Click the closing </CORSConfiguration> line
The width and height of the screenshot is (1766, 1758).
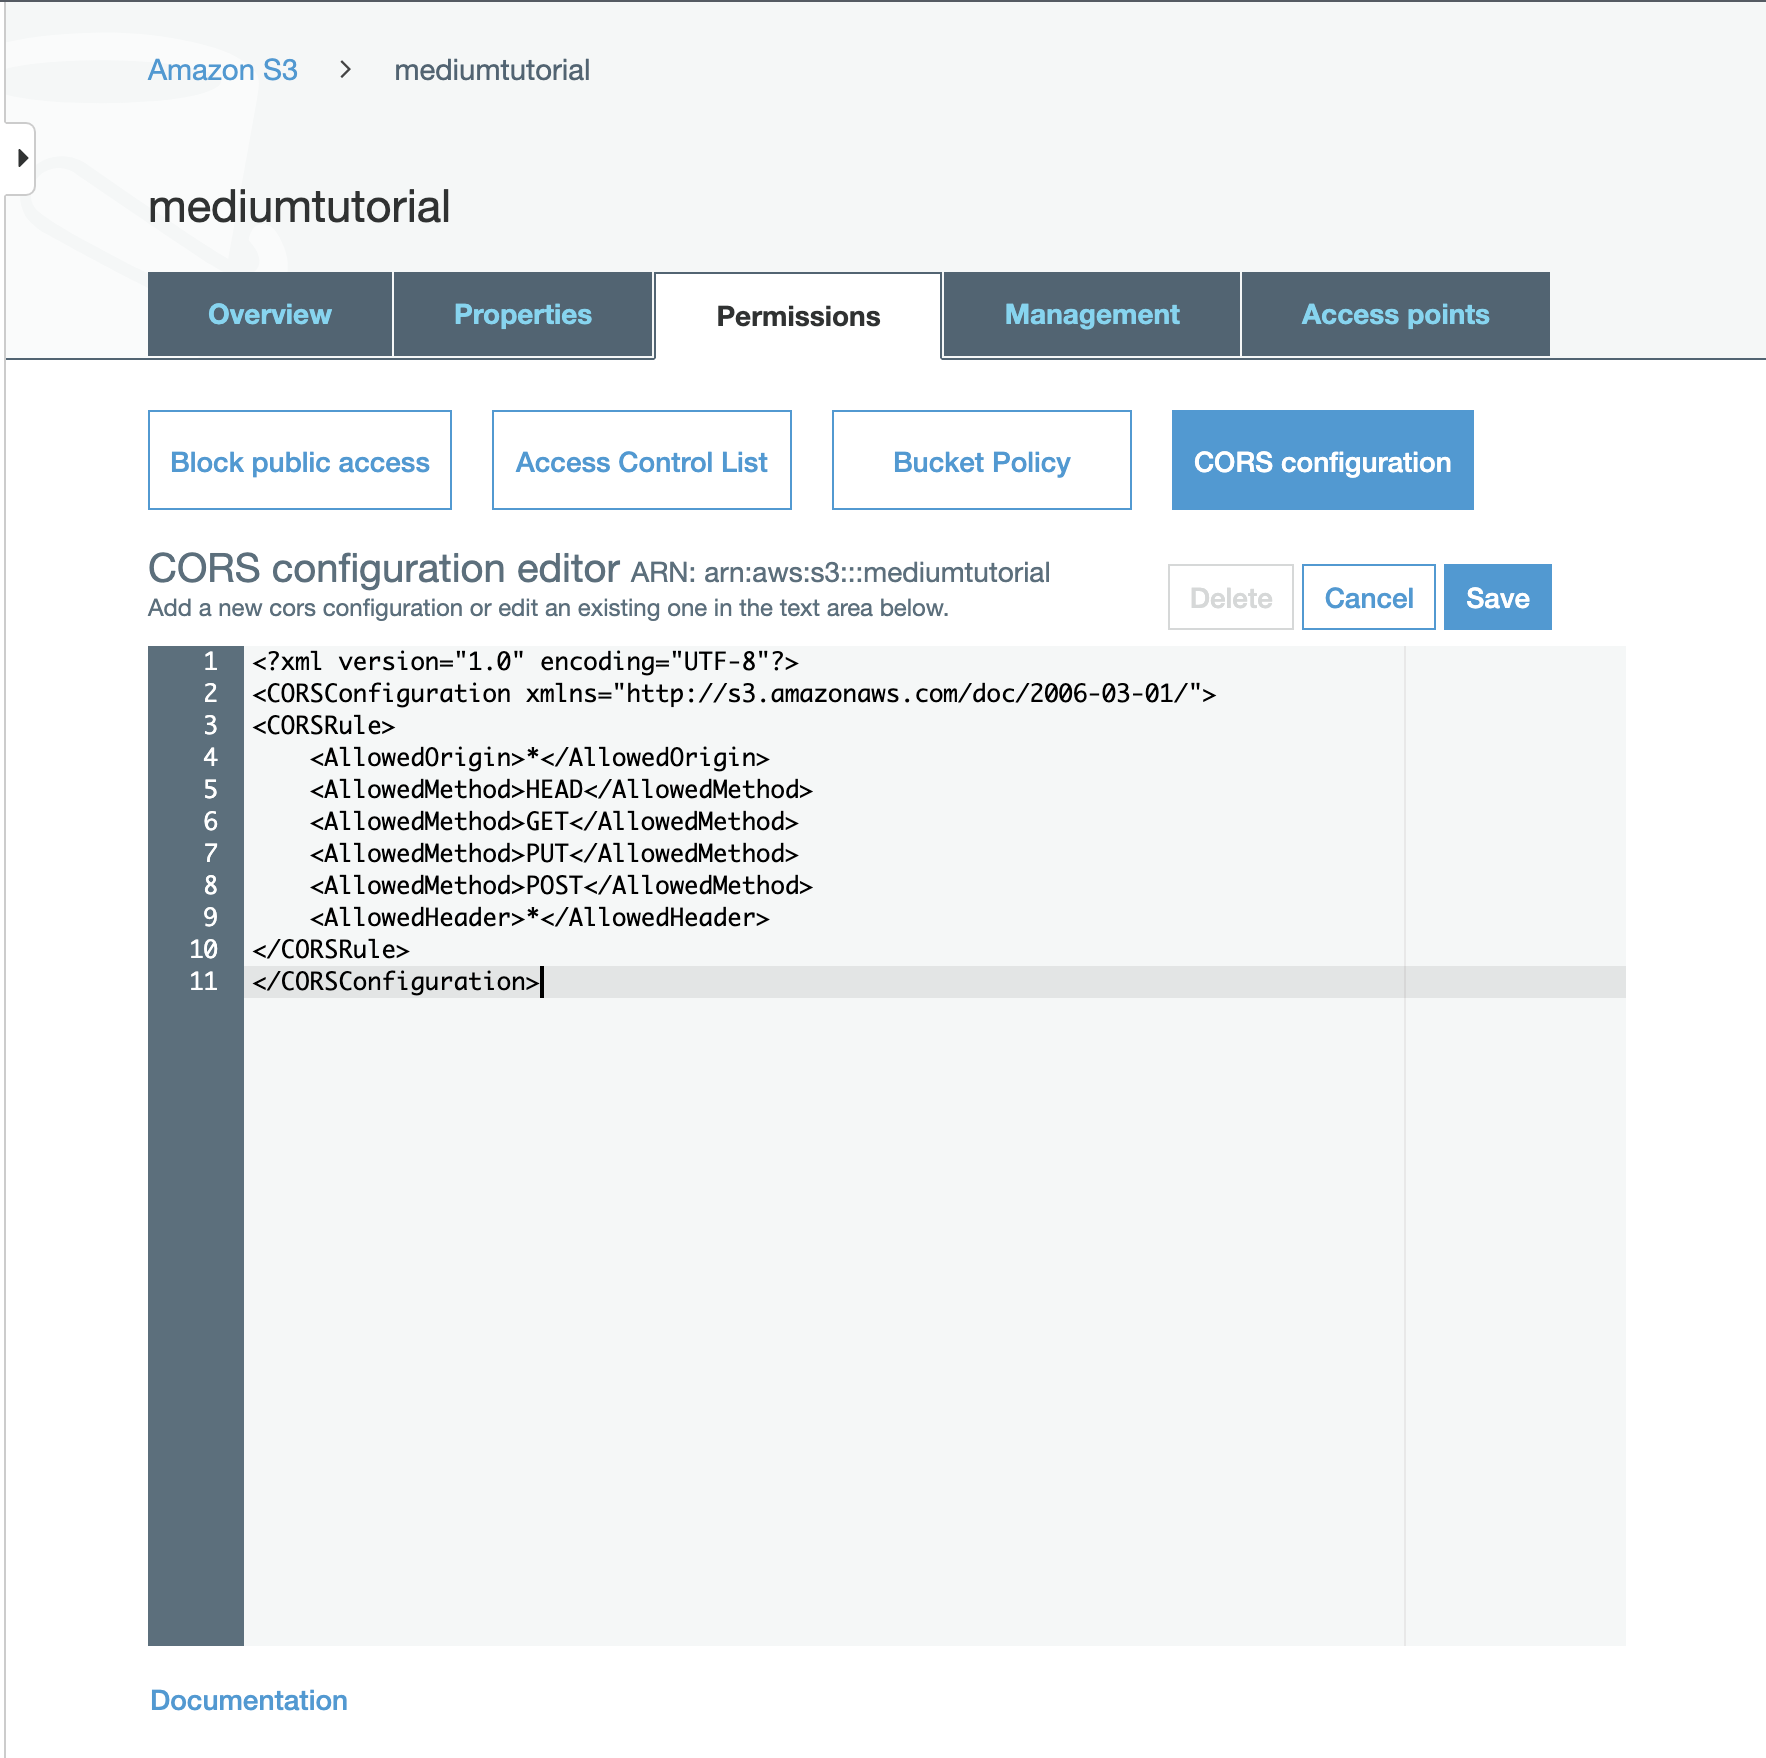tap(396, 982)
